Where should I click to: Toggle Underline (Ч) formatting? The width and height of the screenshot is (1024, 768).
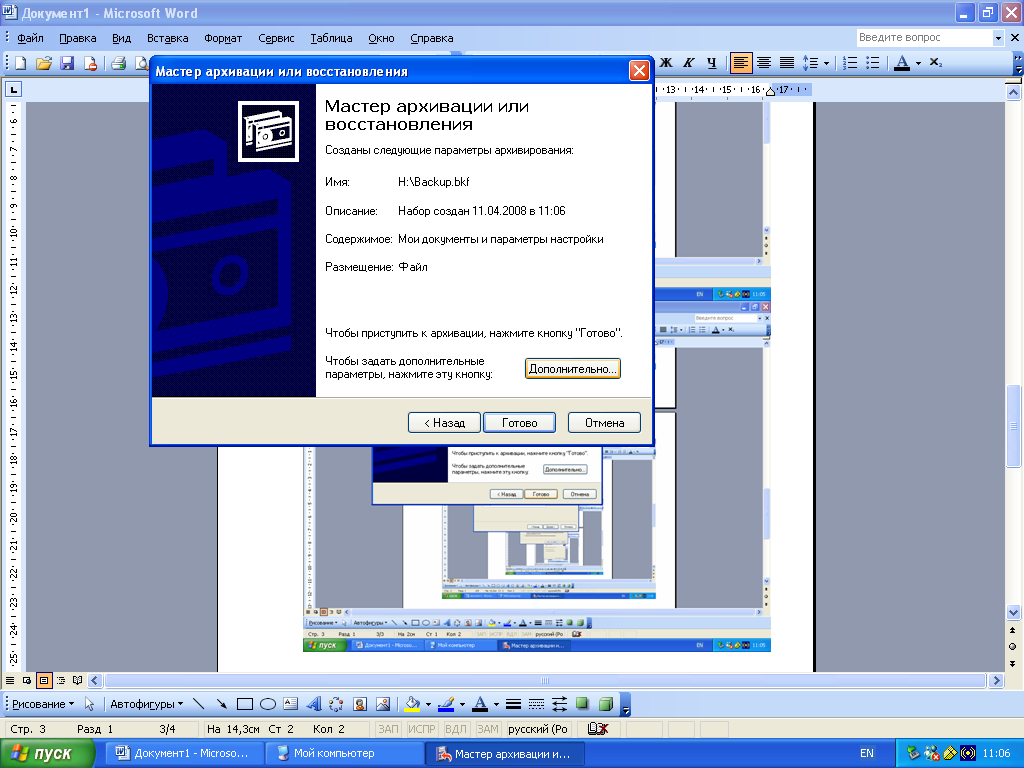[712, 63]
